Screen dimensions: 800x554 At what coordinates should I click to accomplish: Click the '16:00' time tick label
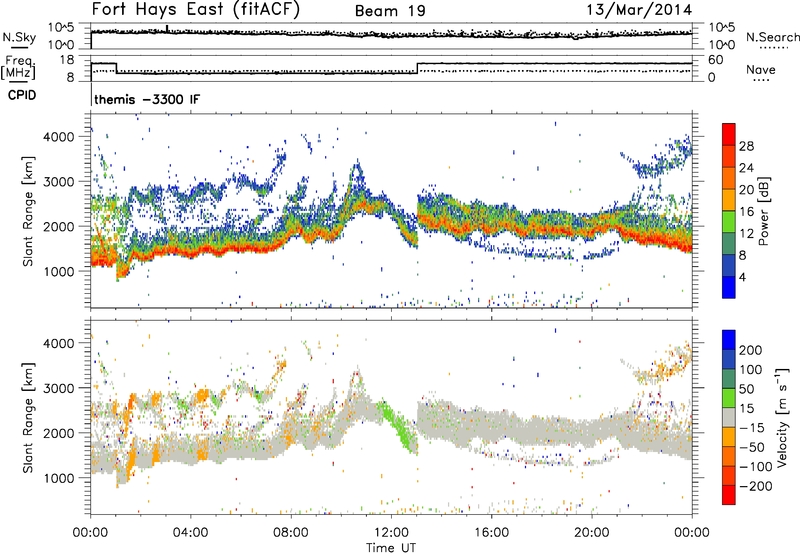(491, 533)
